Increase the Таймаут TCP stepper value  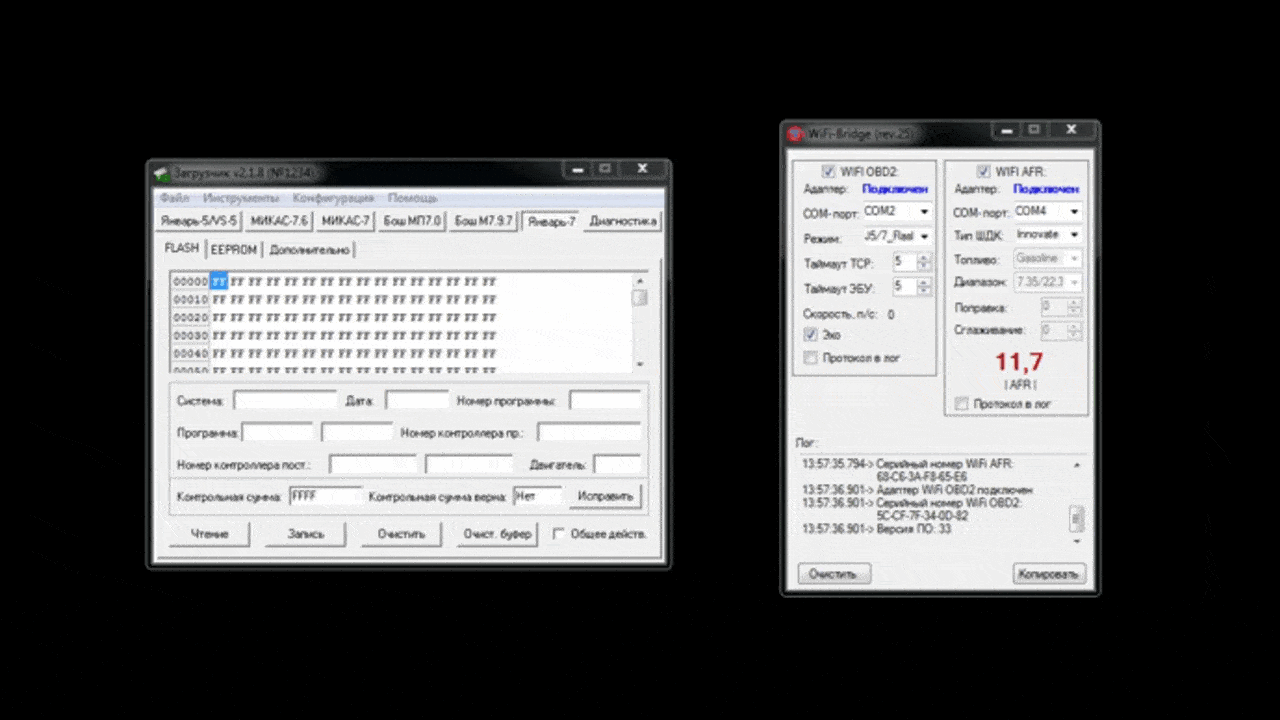(925, 258)
